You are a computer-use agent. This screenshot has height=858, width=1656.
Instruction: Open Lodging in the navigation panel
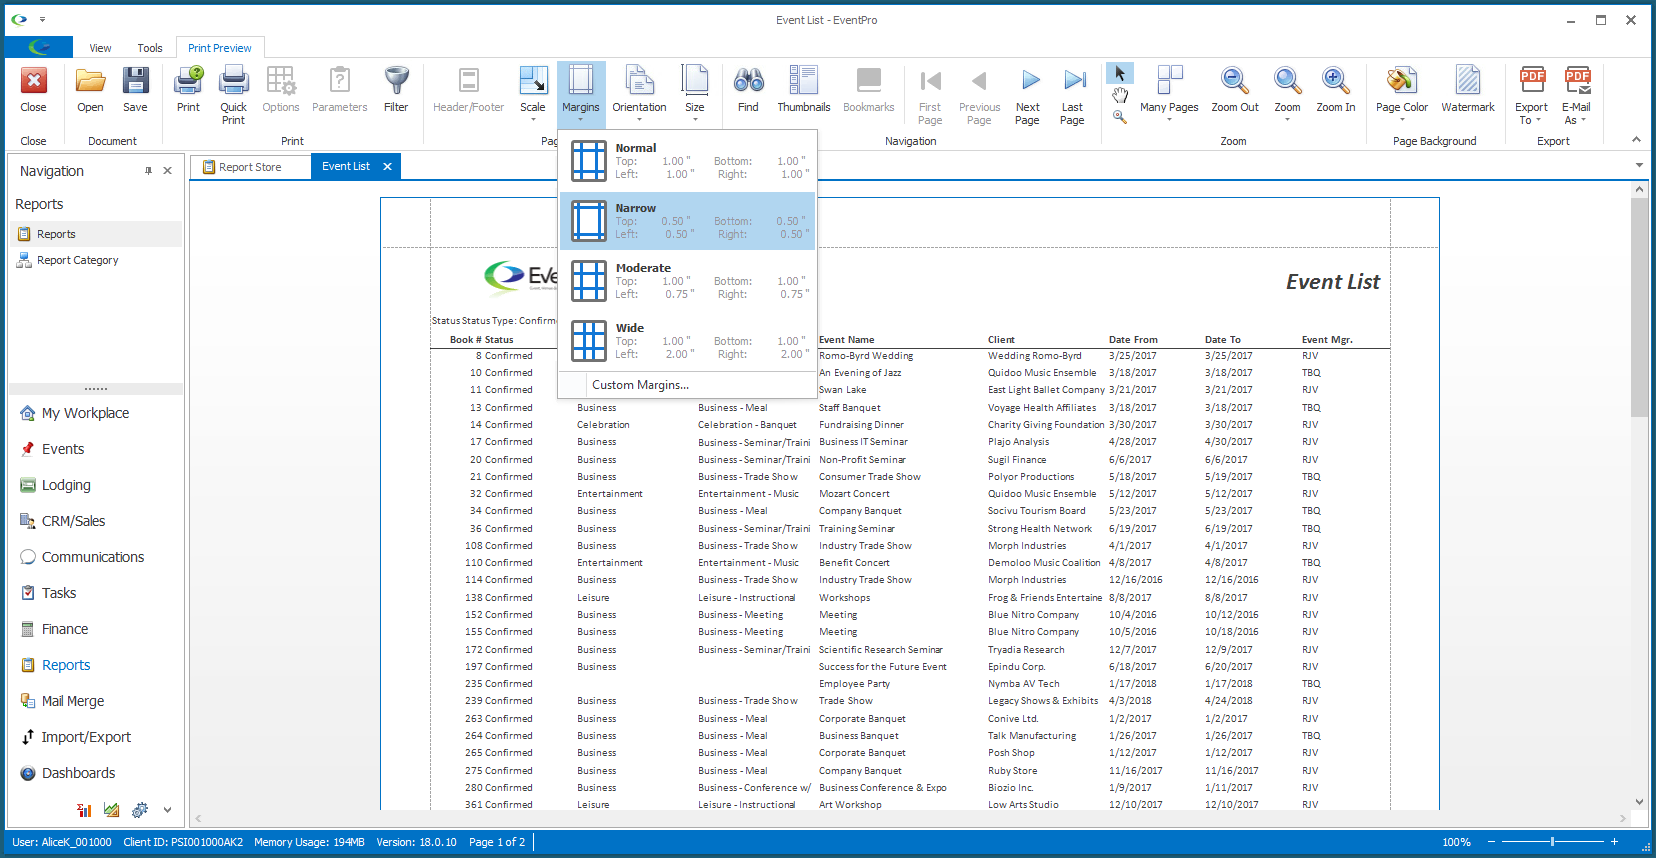click(66, 485)
